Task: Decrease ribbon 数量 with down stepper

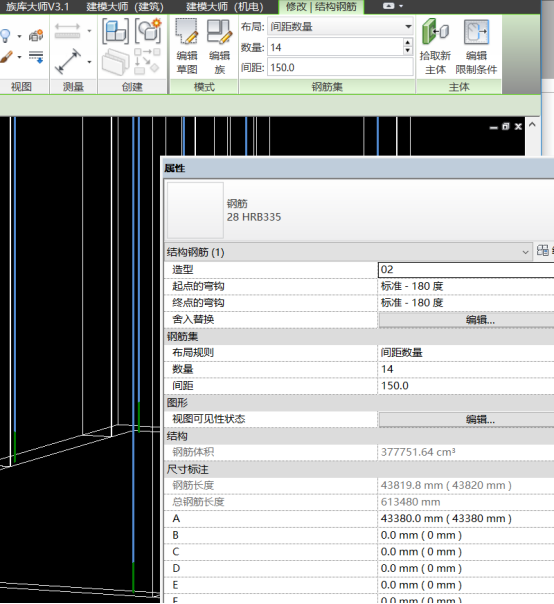Action: pyautogui.click(x=408, y=51)
